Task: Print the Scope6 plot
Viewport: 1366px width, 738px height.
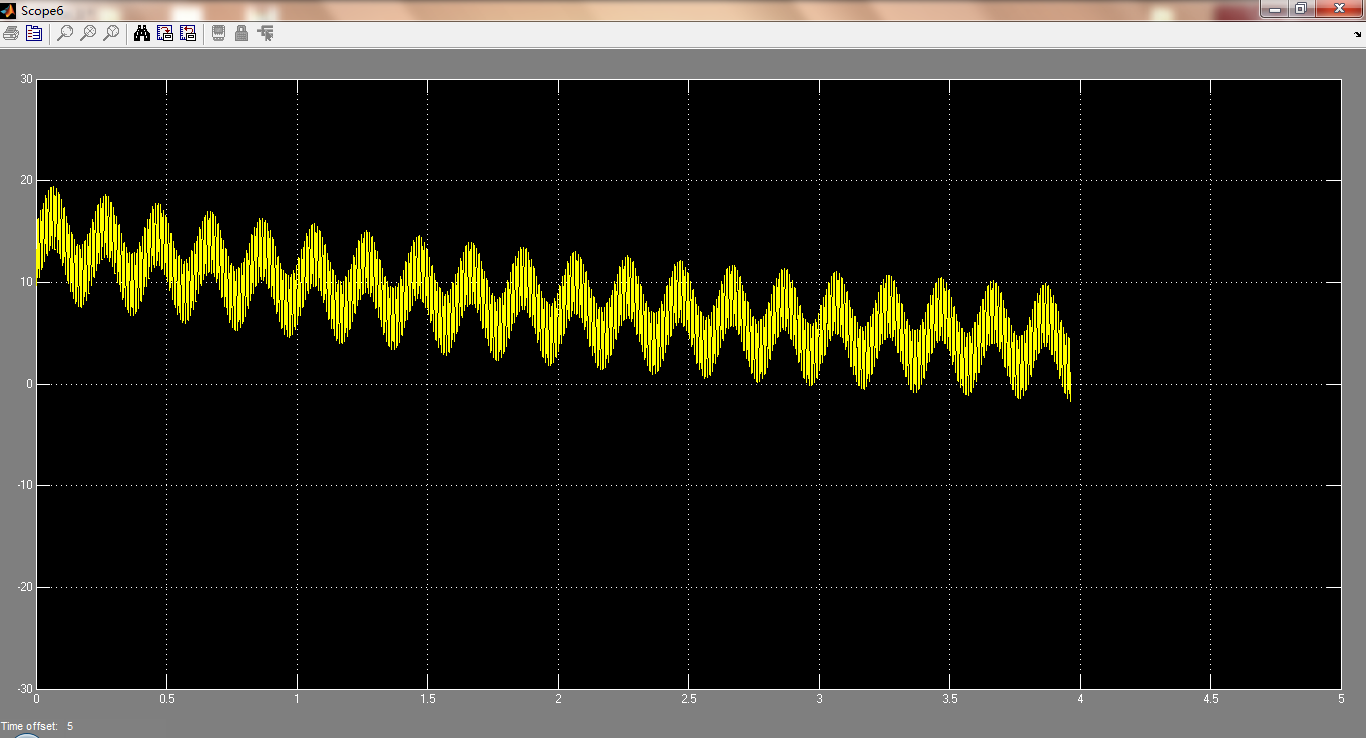Action: [11, 33]
